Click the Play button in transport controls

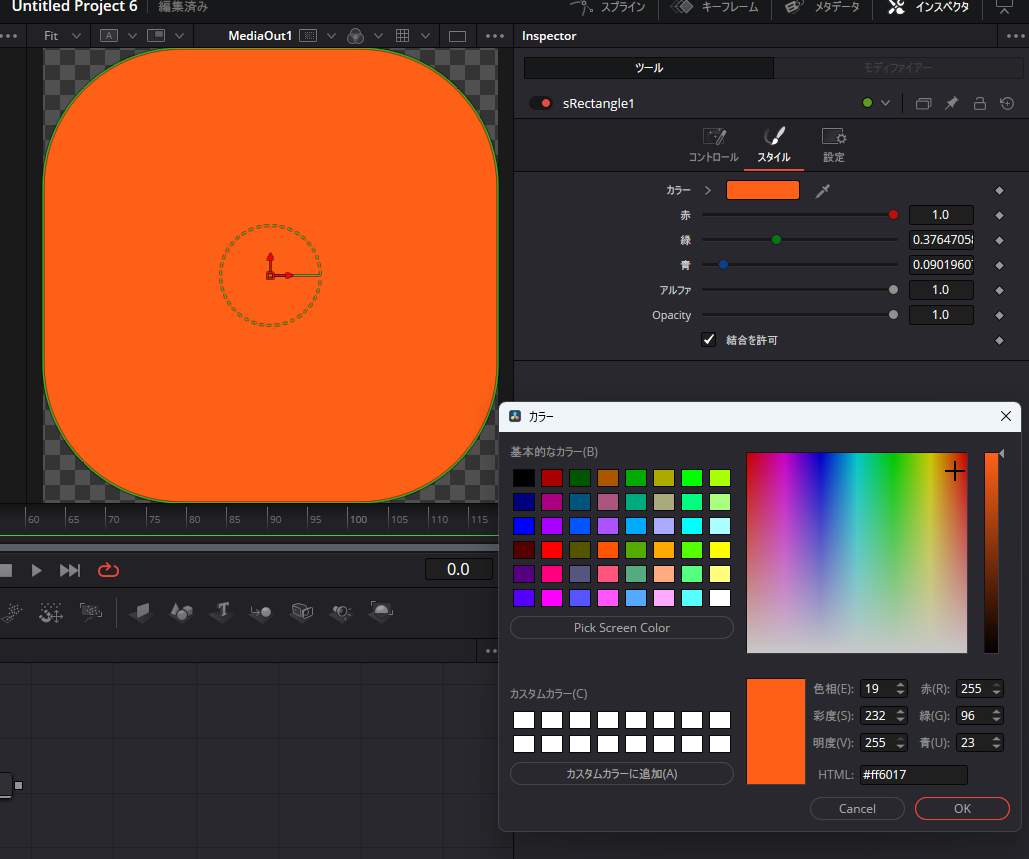(37, 570)
